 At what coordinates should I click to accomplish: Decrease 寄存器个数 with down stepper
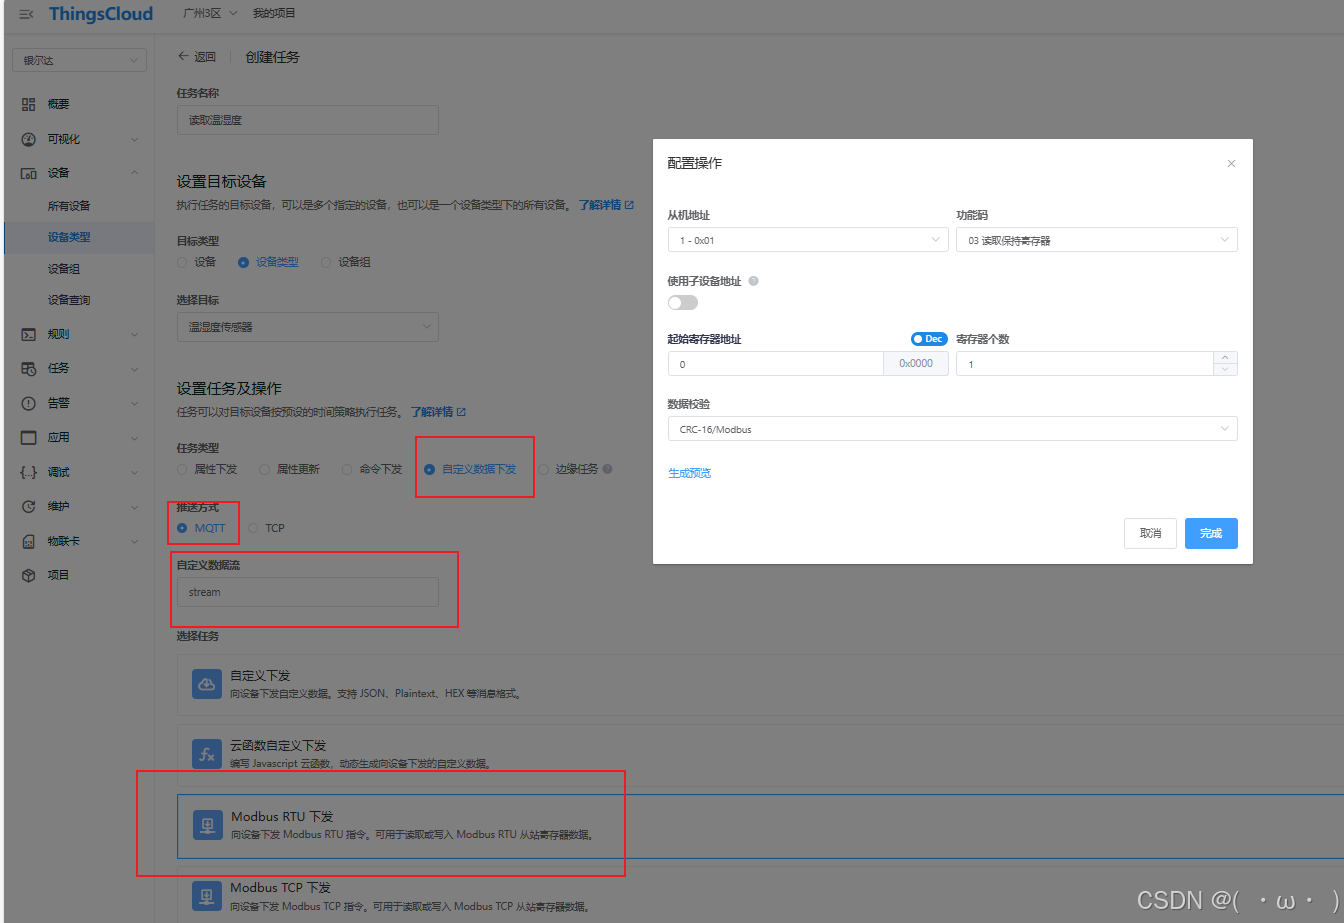(x=1225, y=369)
